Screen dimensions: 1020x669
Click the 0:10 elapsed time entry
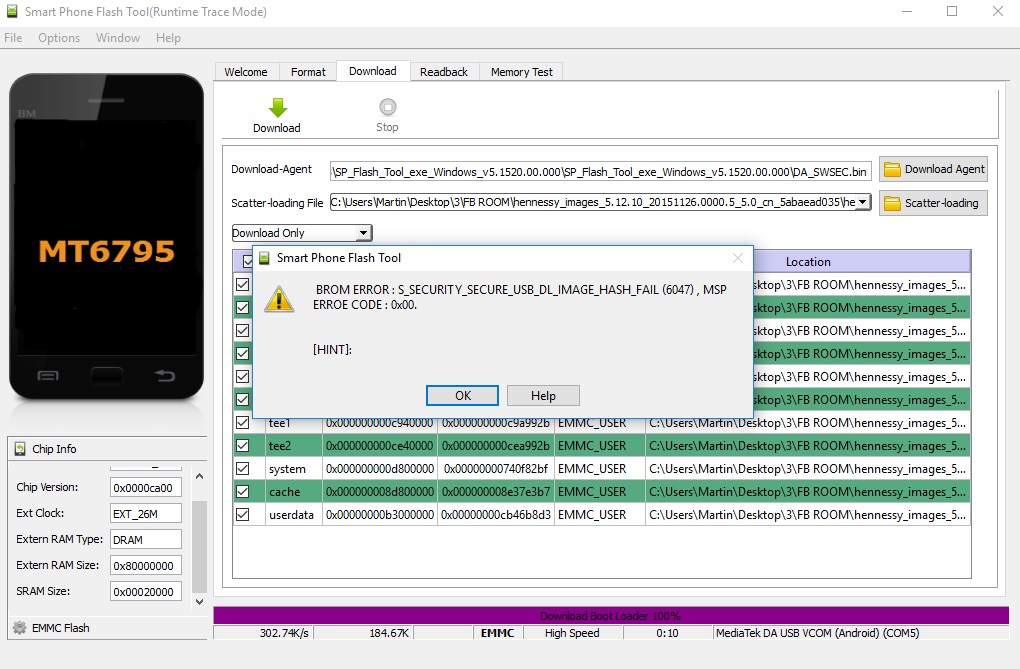(x=667, y=633)
